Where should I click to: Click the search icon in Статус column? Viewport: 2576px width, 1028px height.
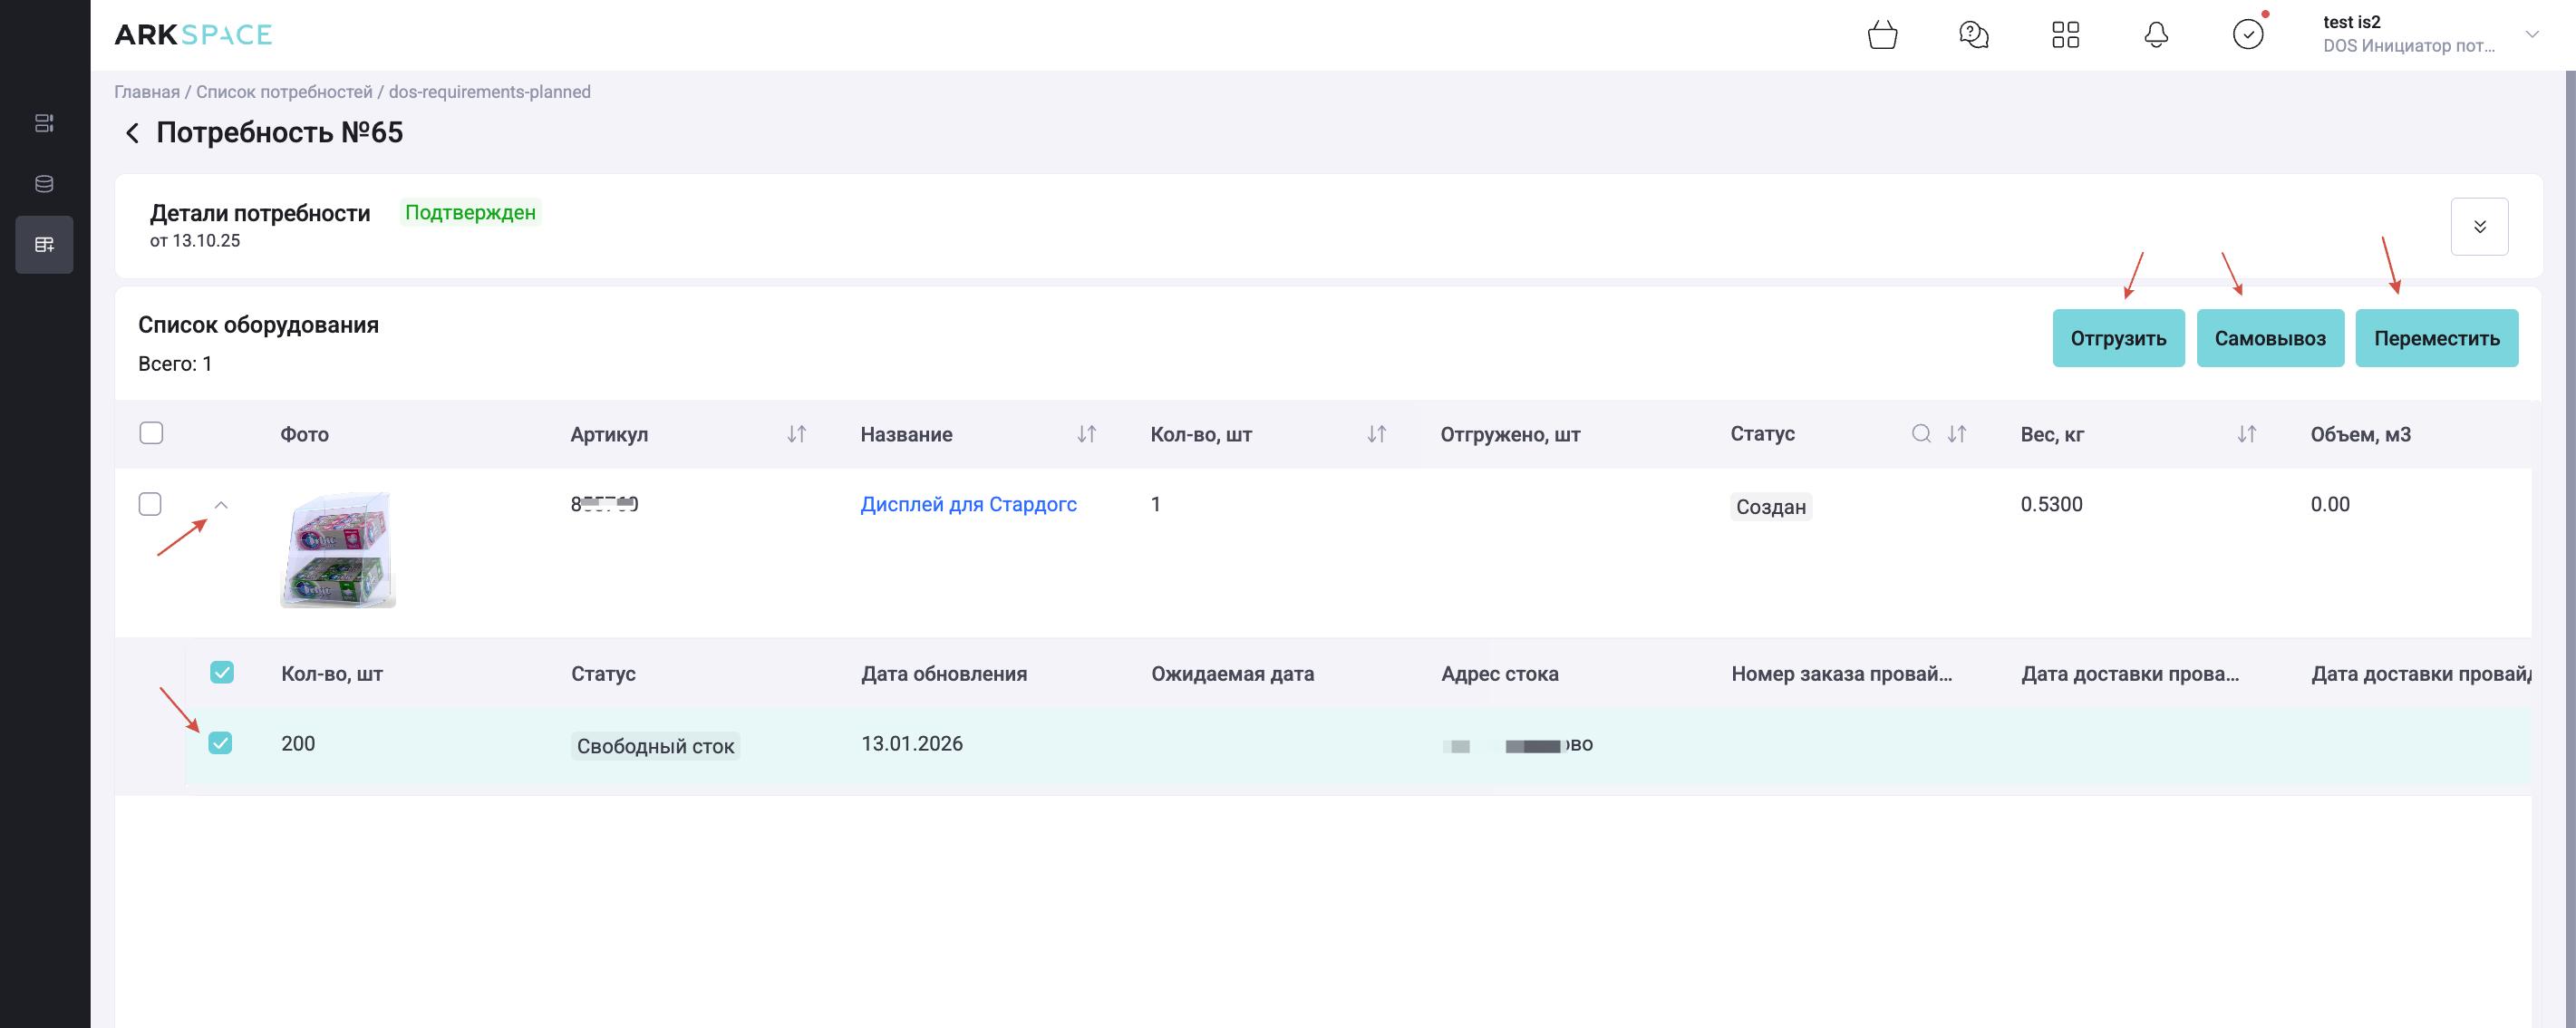1920,434
